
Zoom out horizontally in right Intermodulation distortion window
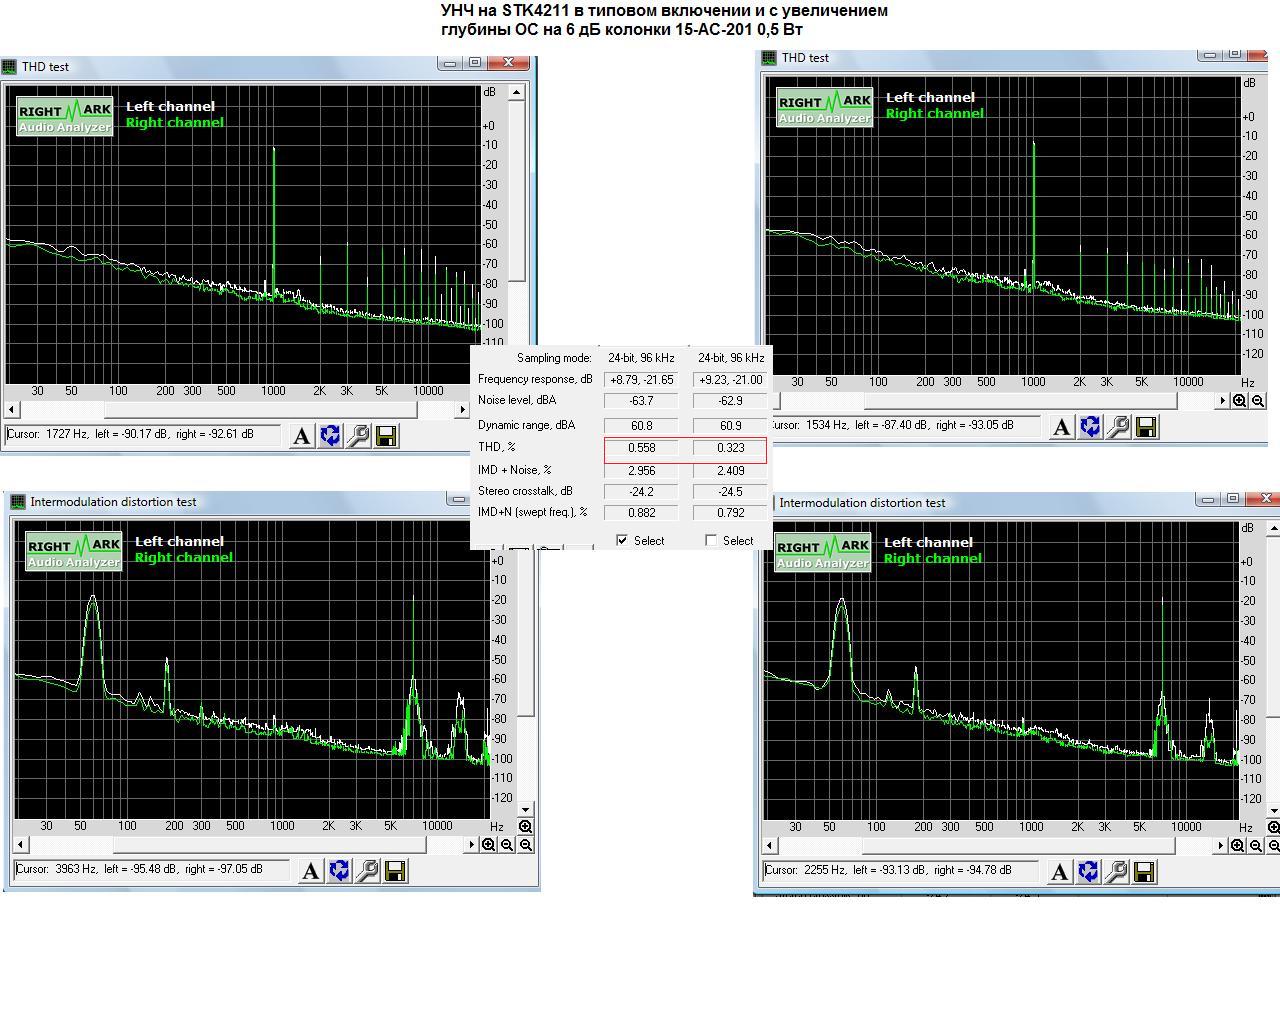(1256, 846)
